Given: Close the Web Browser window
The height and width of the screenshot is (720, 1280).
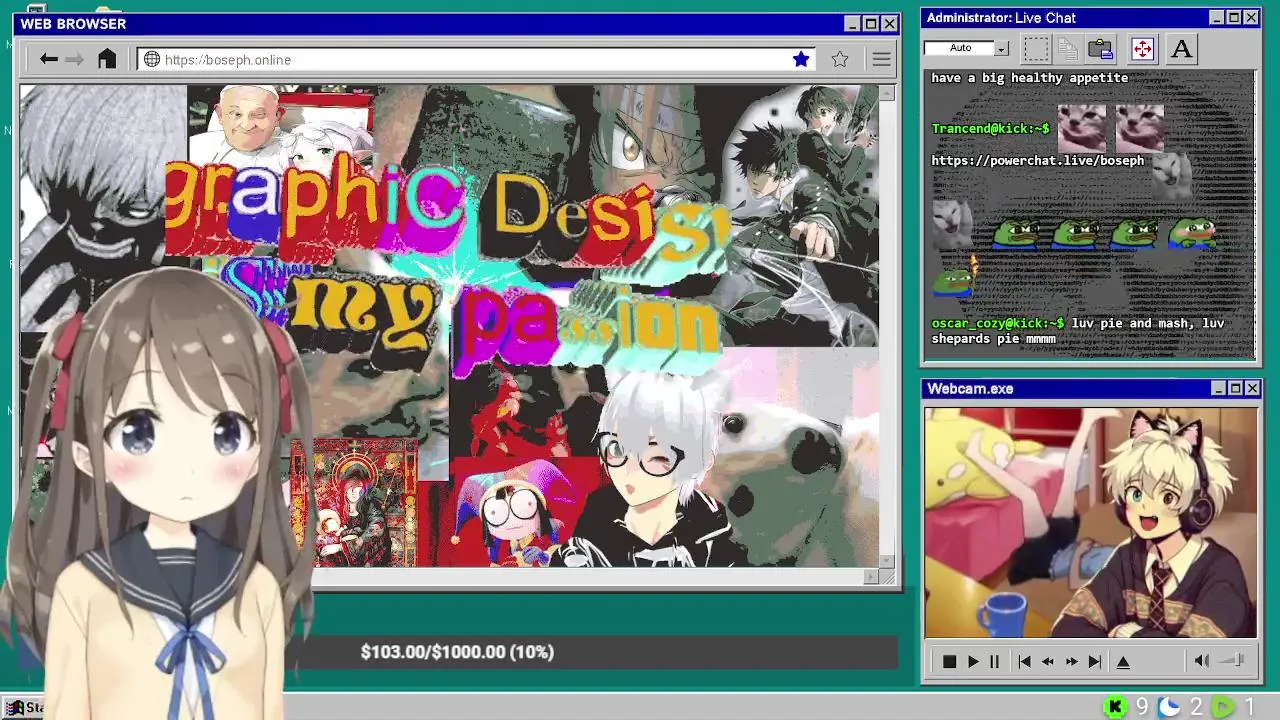Looking at the screenshot, I should (x=889, y=24).
